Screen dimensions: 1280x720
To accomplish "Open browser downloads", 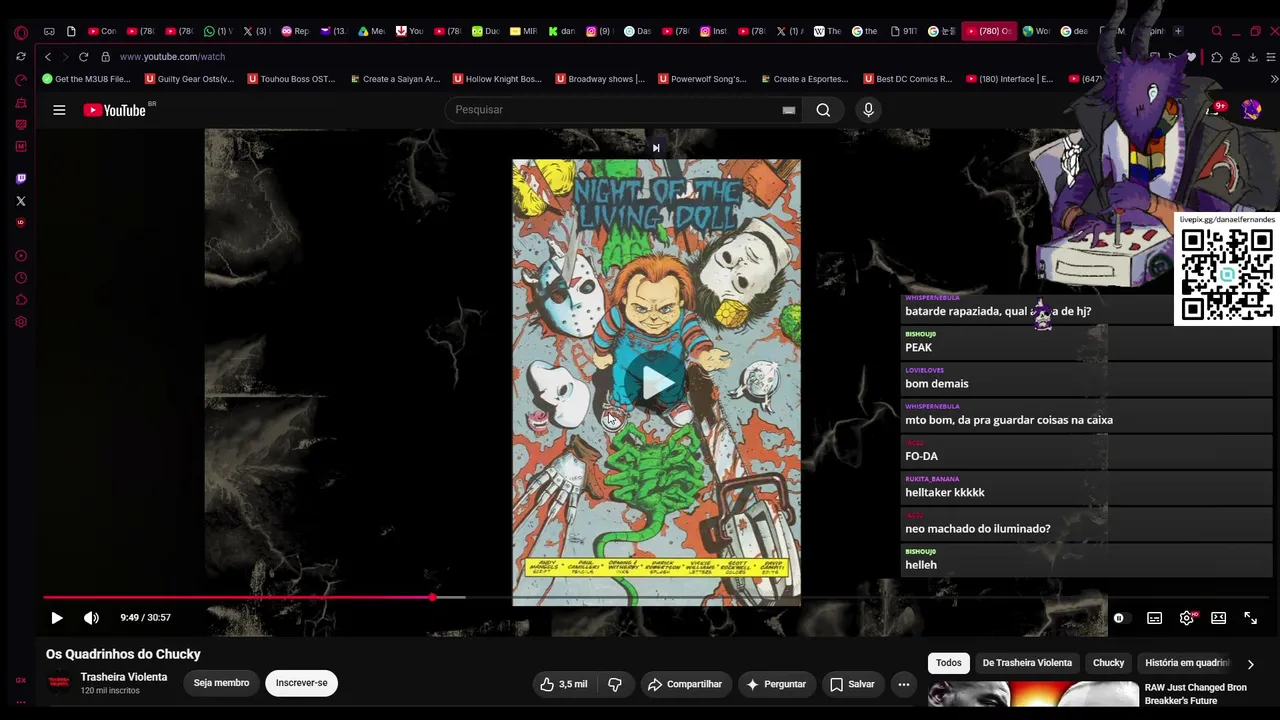I will (1252, 57).
